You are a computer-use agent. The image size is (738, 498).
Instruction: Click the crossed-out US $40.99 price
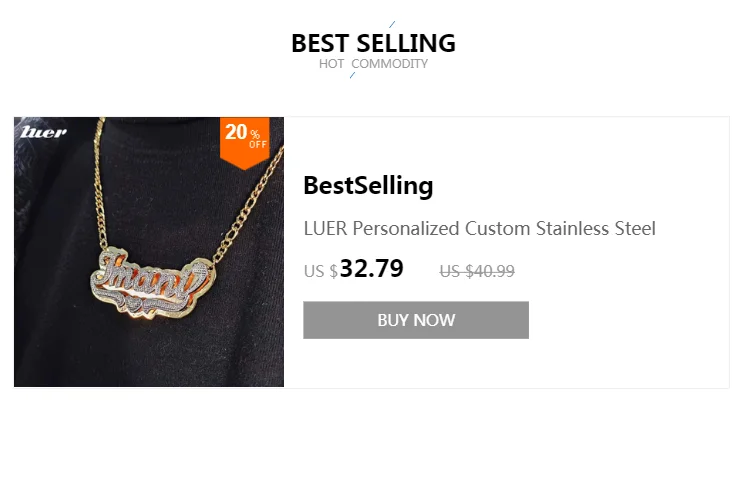click(x=477, y=271)
